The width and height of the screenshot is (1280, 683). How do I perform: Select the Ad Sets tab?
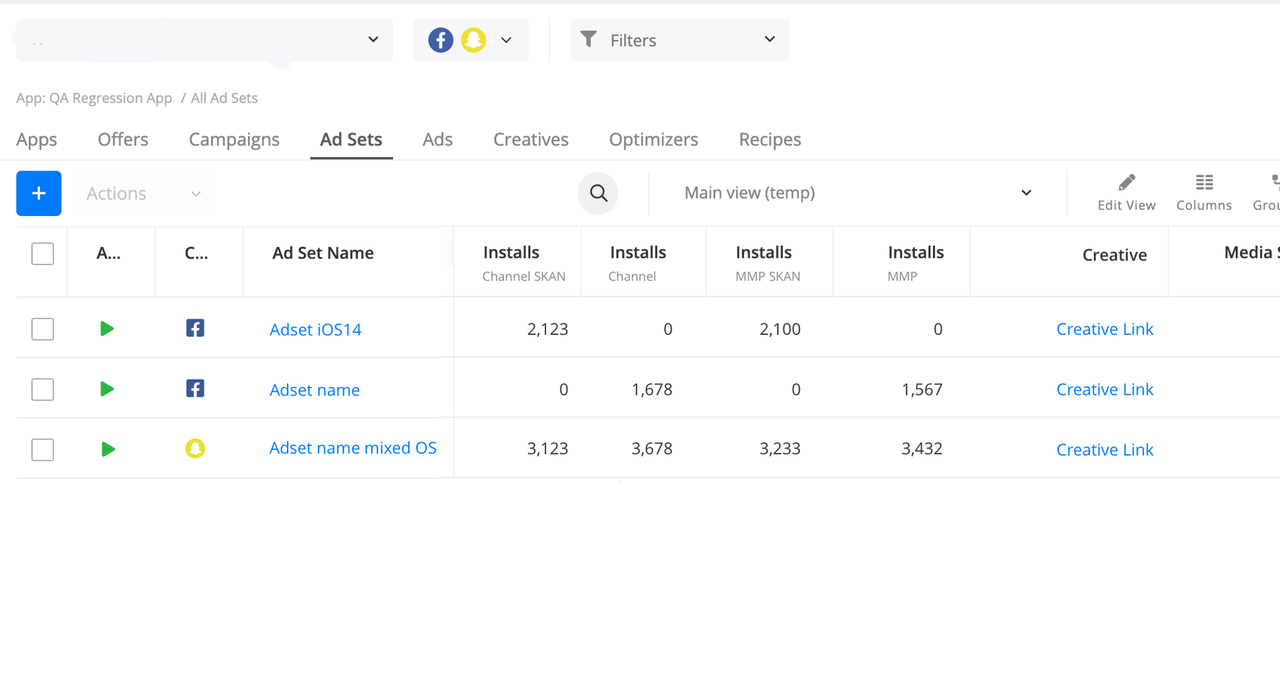(351, 139)
